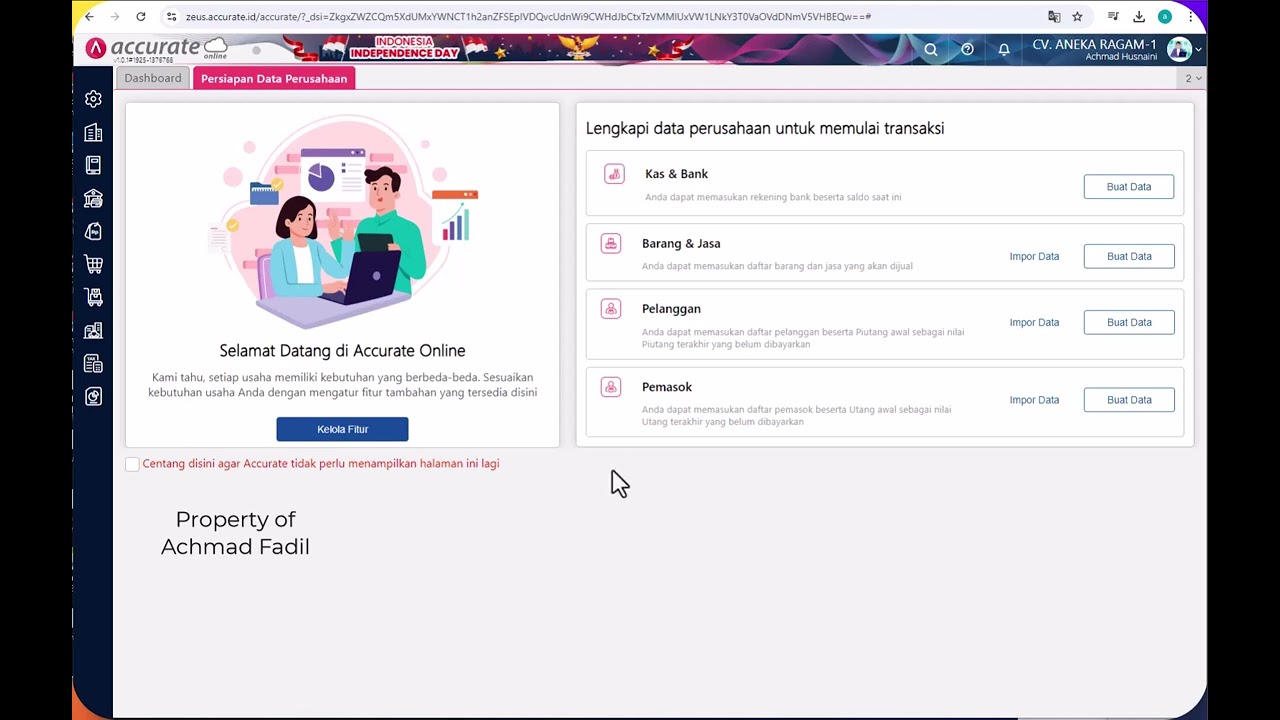Open the notifications bell
The width and height of the screenshot is (1280, 720).
click(x=1004, y=49)
